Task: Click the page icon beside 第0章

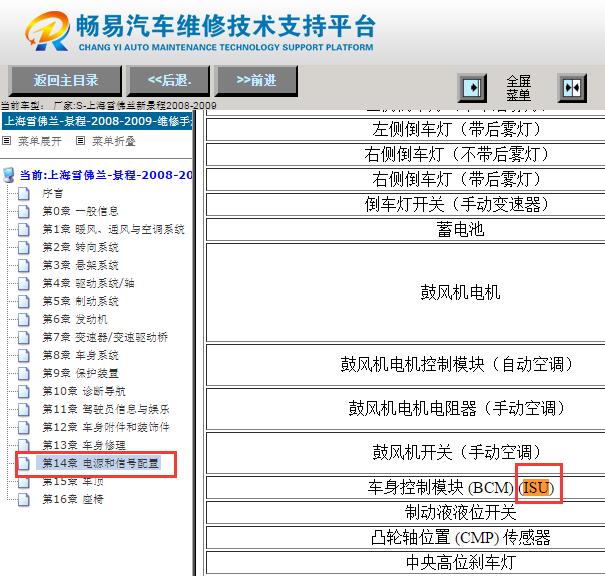Action: [x=24, y=211]
